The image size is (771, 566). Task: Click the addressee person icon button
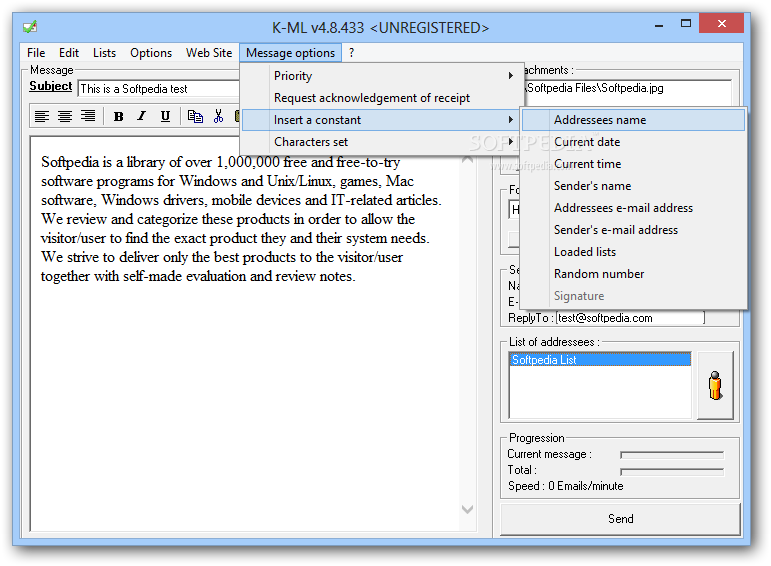[715, 385]
